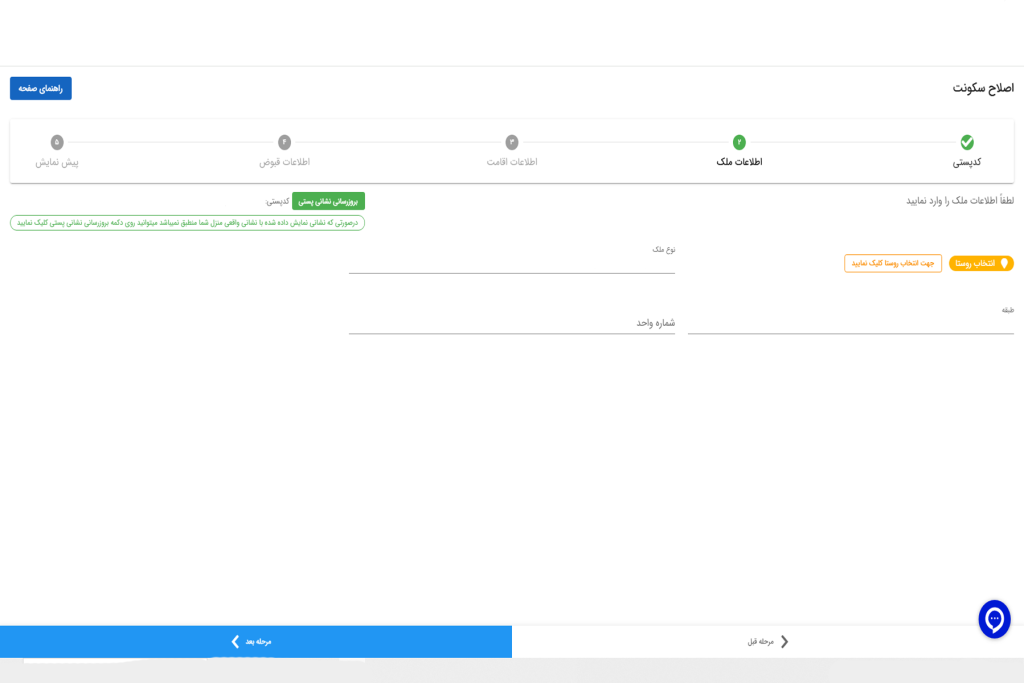Screen dimensions: 1024x683
Task: Click the green checkmark on کدپستی step
Action: 967,142
